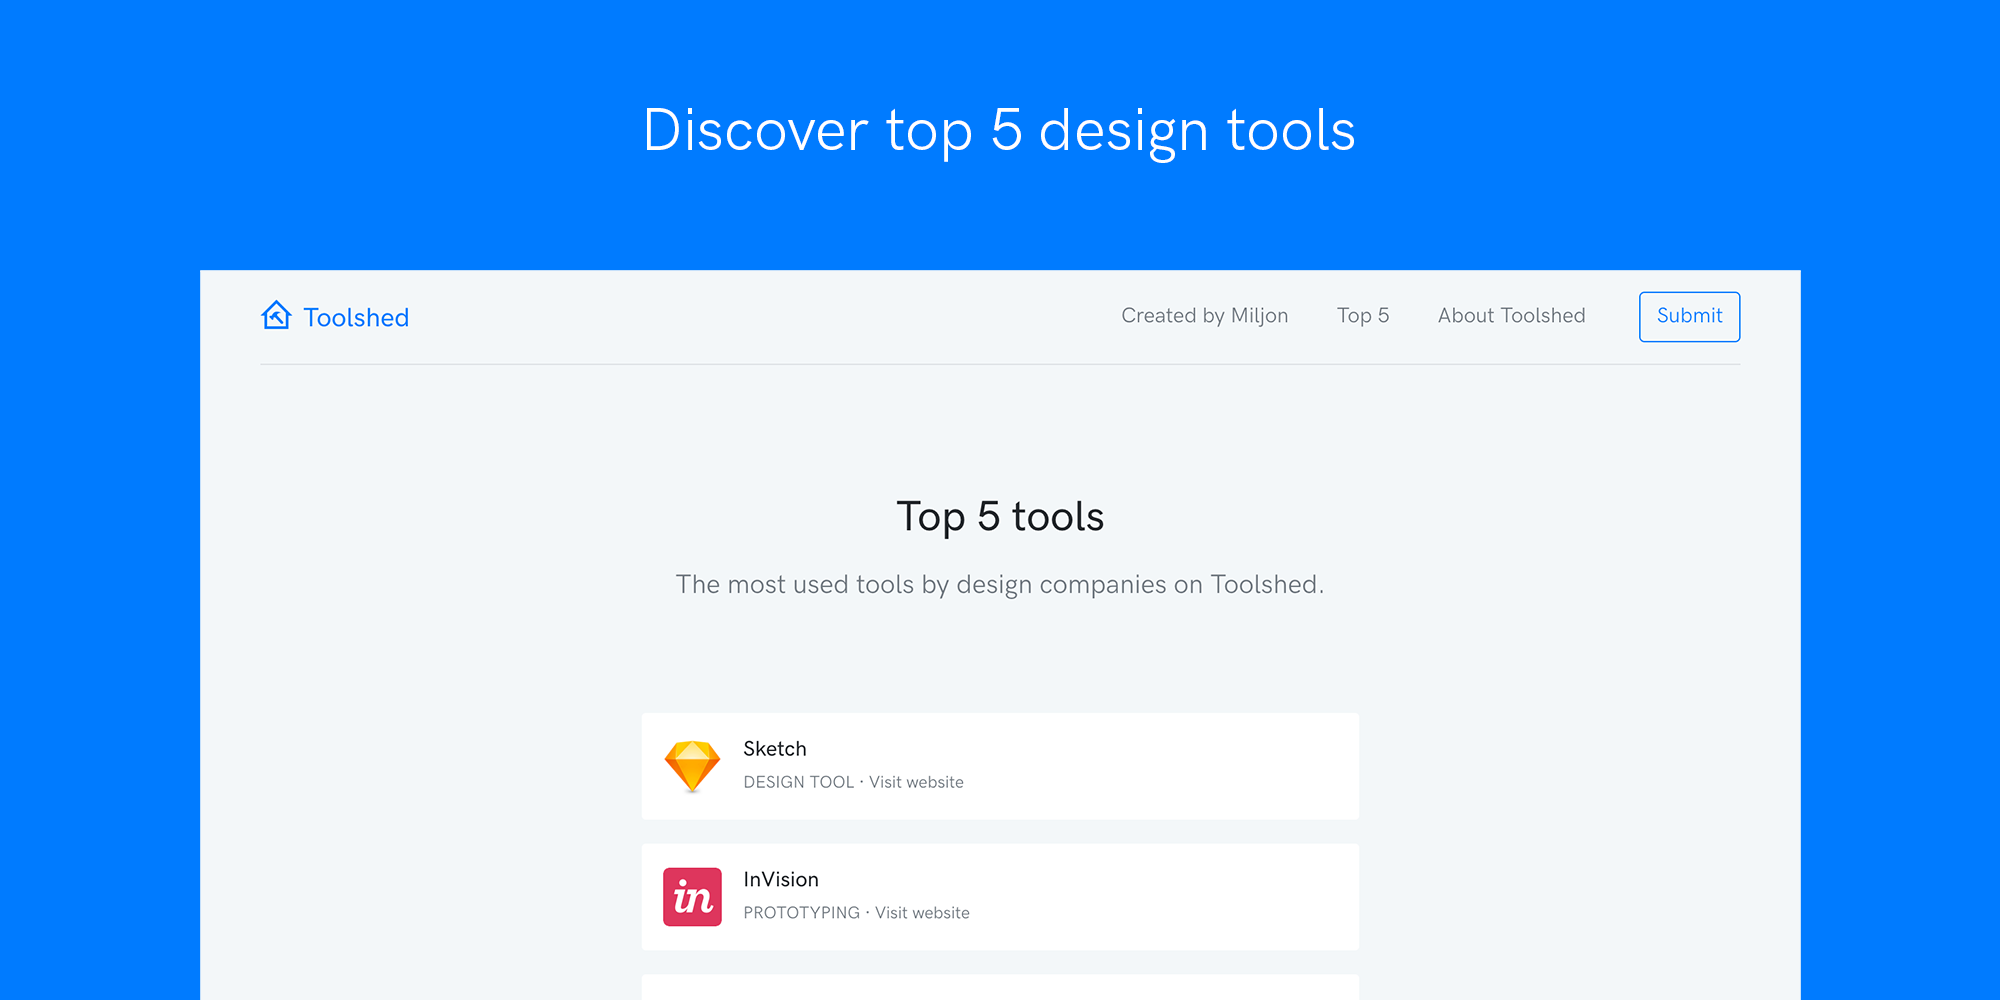Click the DESIGN TOOL category label
Viewport: 2000px width, 1000px height.
click(x=798, y=782)
